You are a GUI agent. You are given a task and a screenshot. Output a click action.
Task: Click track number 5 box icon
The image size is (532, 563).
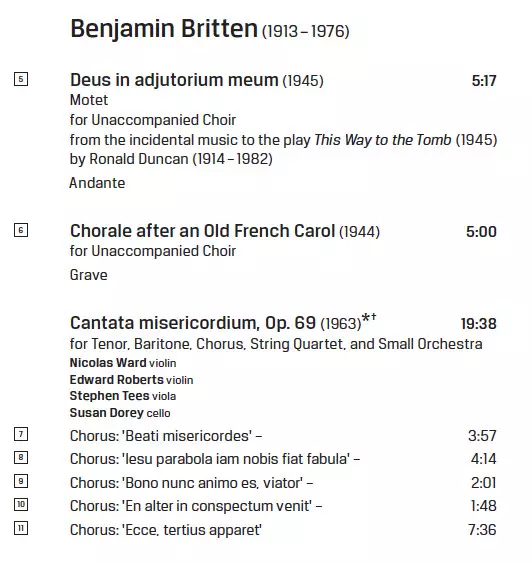(x=21, y=79)
